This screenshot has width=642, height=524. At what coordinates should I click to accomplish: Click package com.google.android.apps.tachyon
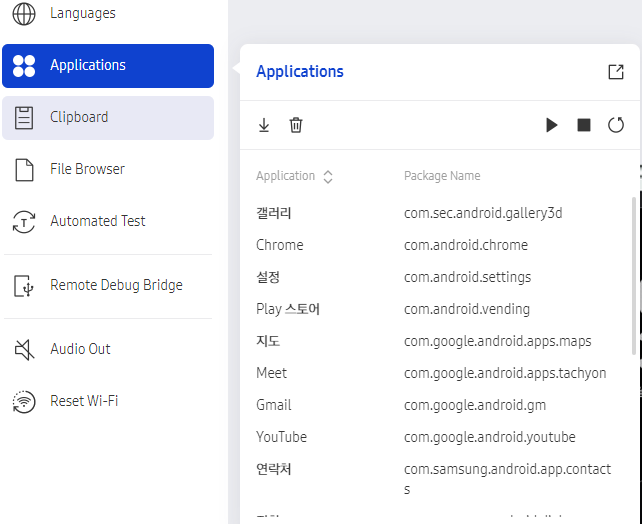(x=505, y=373)
